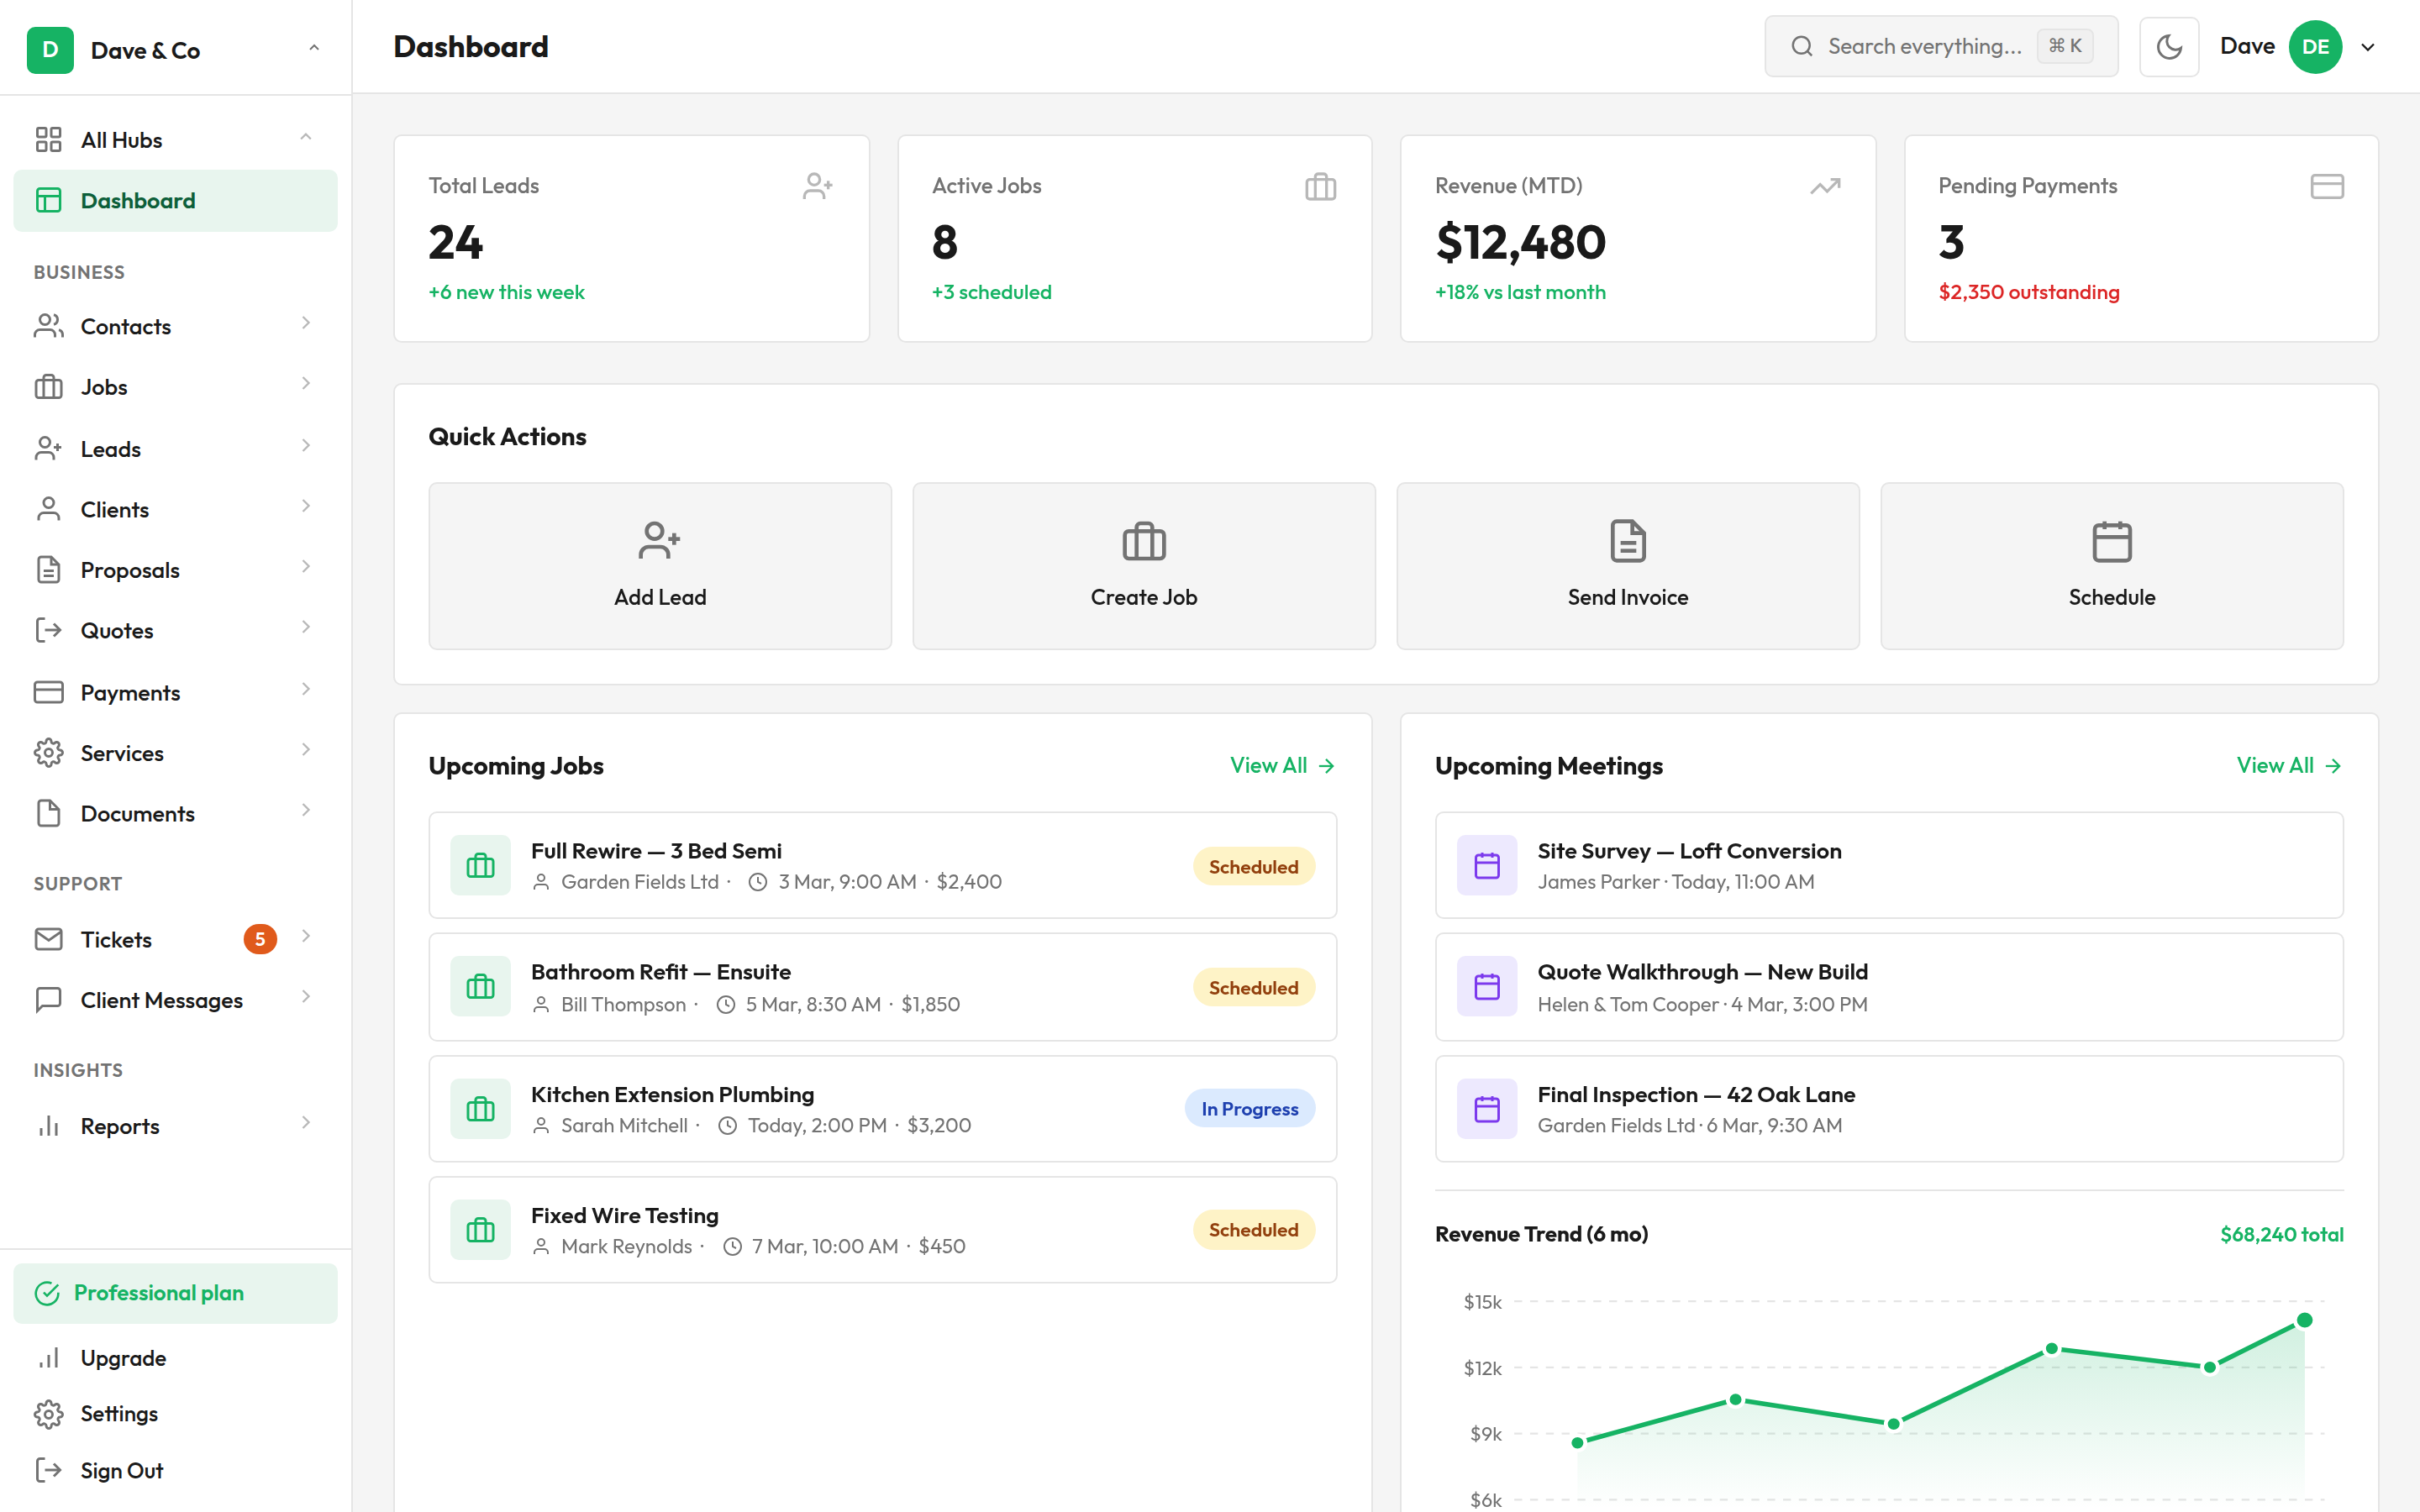Click the Pending Payments card icon
The image size is (2420, 1512).
click(2326, 186)
